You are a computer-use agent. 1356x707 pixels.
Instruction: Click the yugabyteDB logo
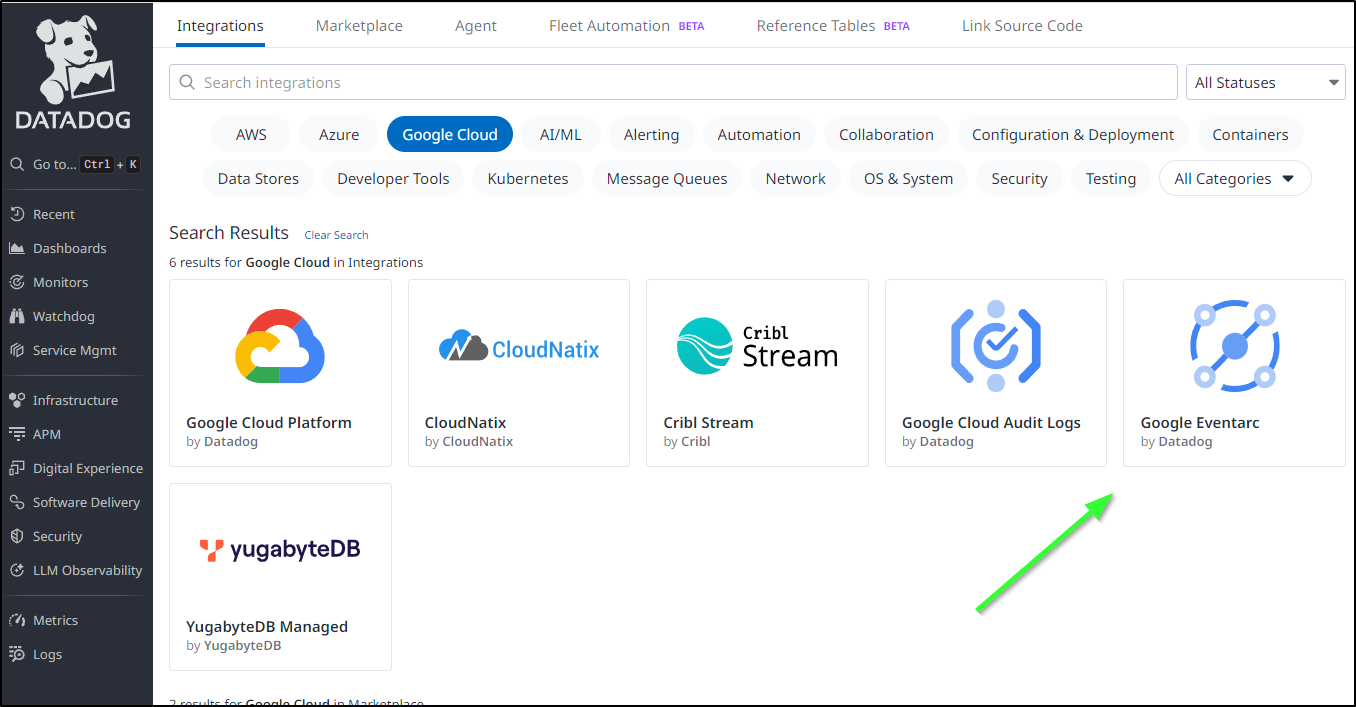(x=280, y=549)
